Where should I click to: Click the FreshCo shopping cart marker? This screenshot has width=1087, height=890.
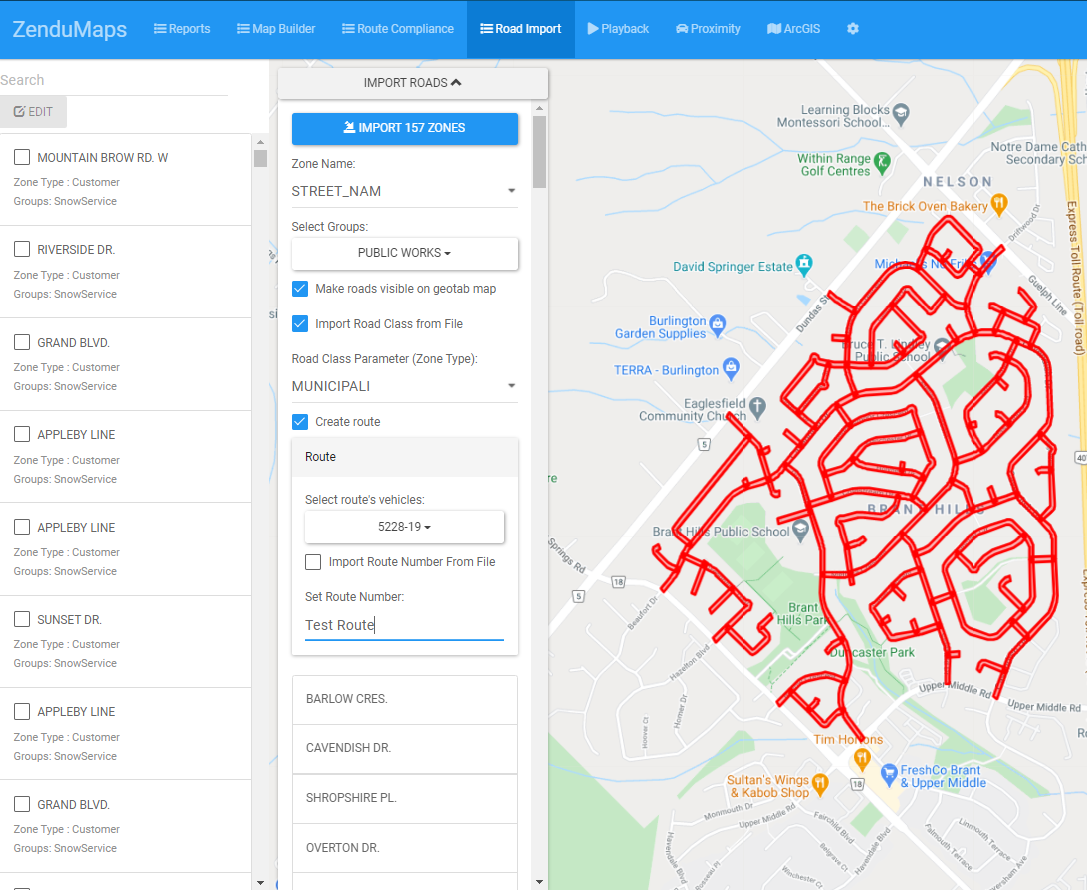pos(888,773)
